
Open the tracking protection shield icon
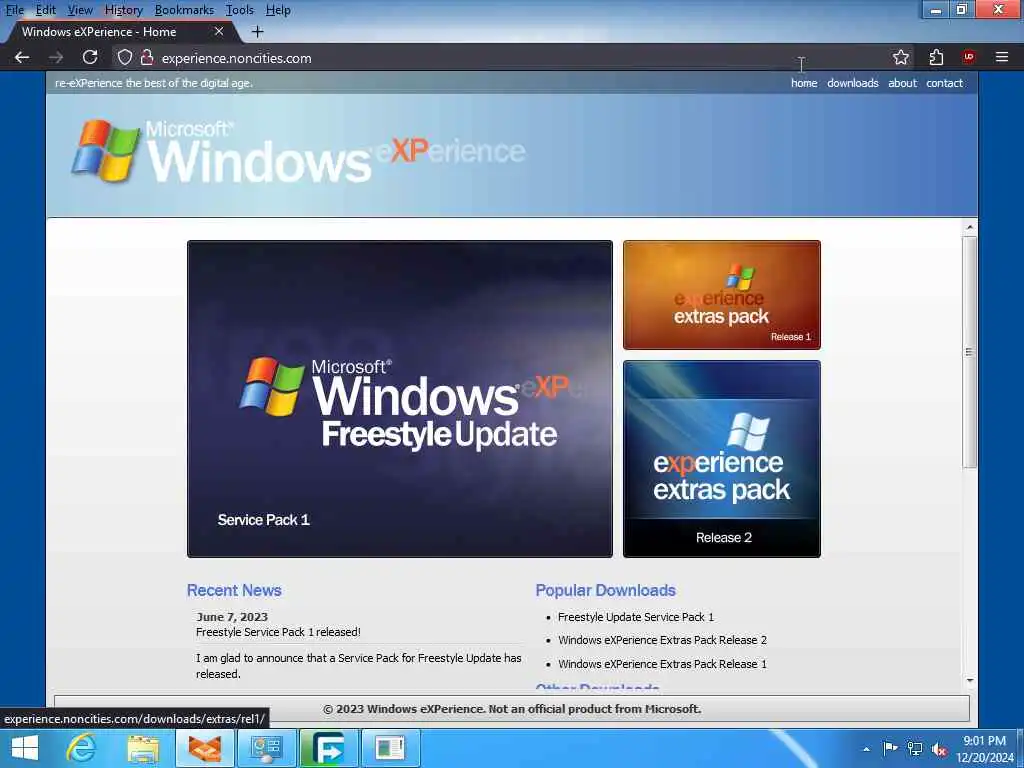[125, 57]
